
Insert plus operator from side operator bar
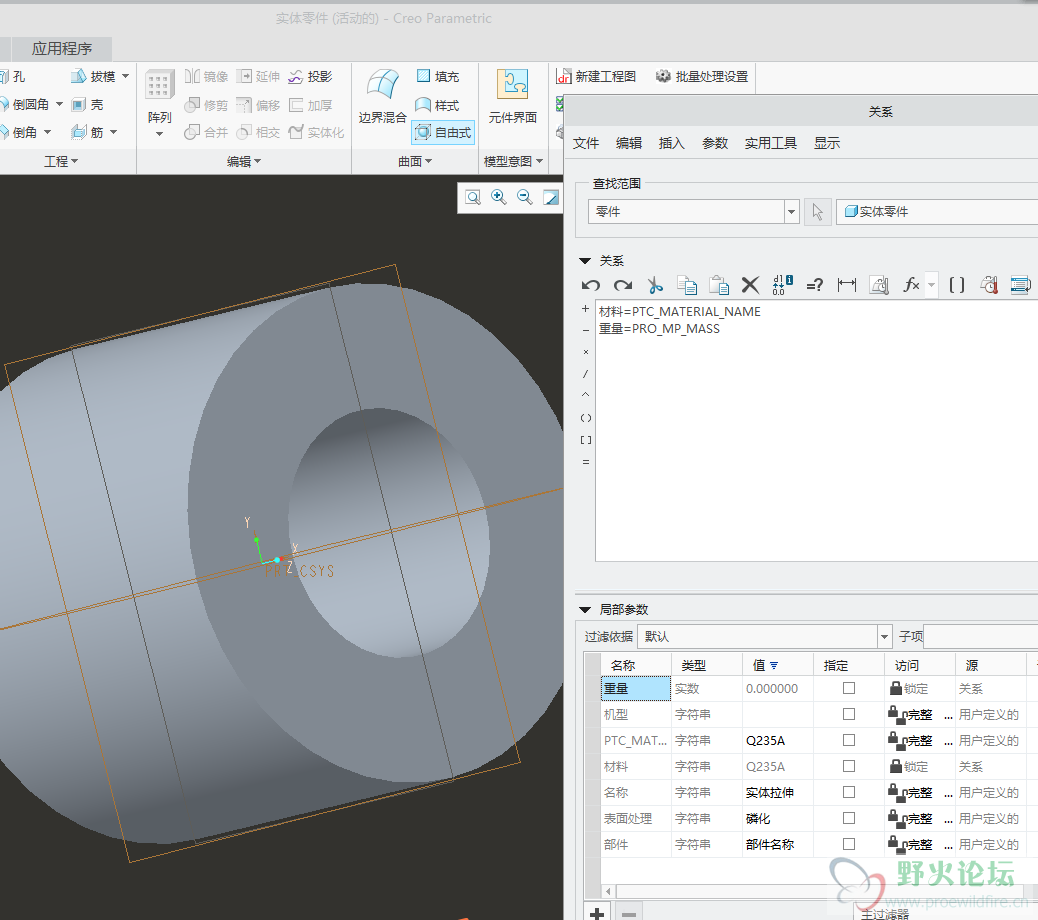point(585,309)
